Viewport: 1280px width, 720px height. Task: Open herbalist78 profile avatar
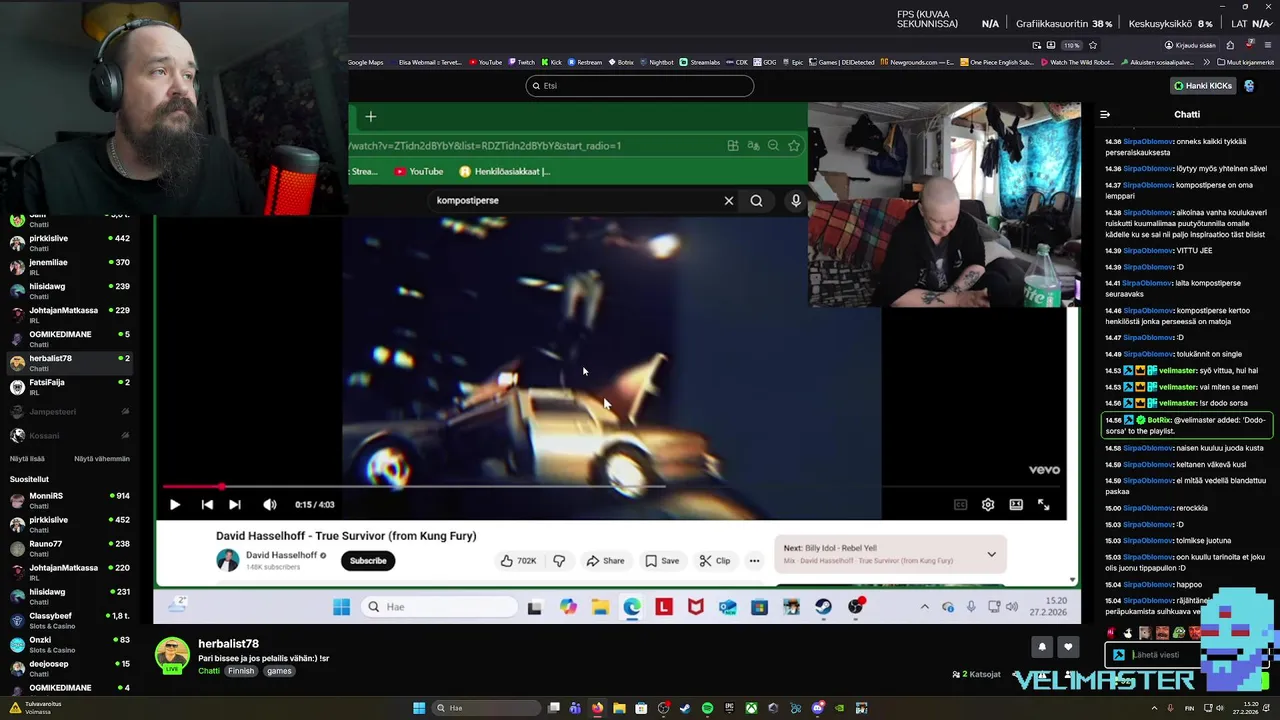pyautogui.click(x=172, y=655)
